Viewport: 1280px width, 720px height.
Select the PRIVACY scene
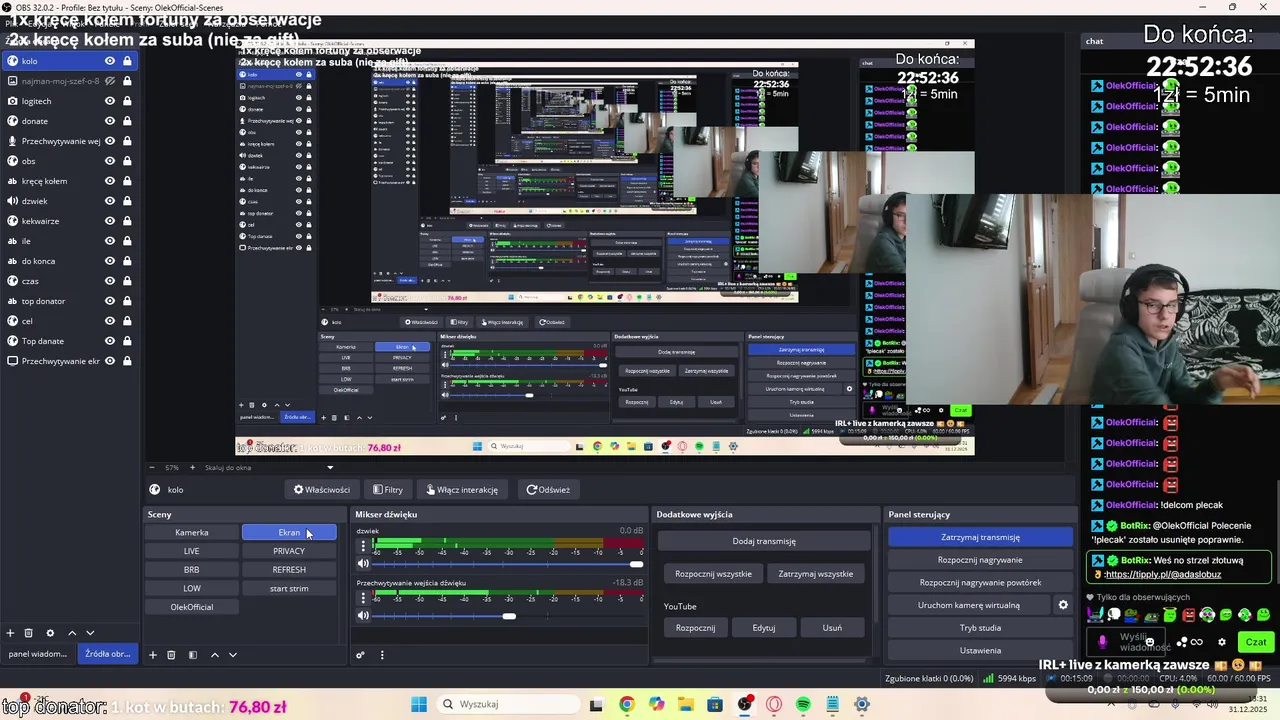[289, 551]
